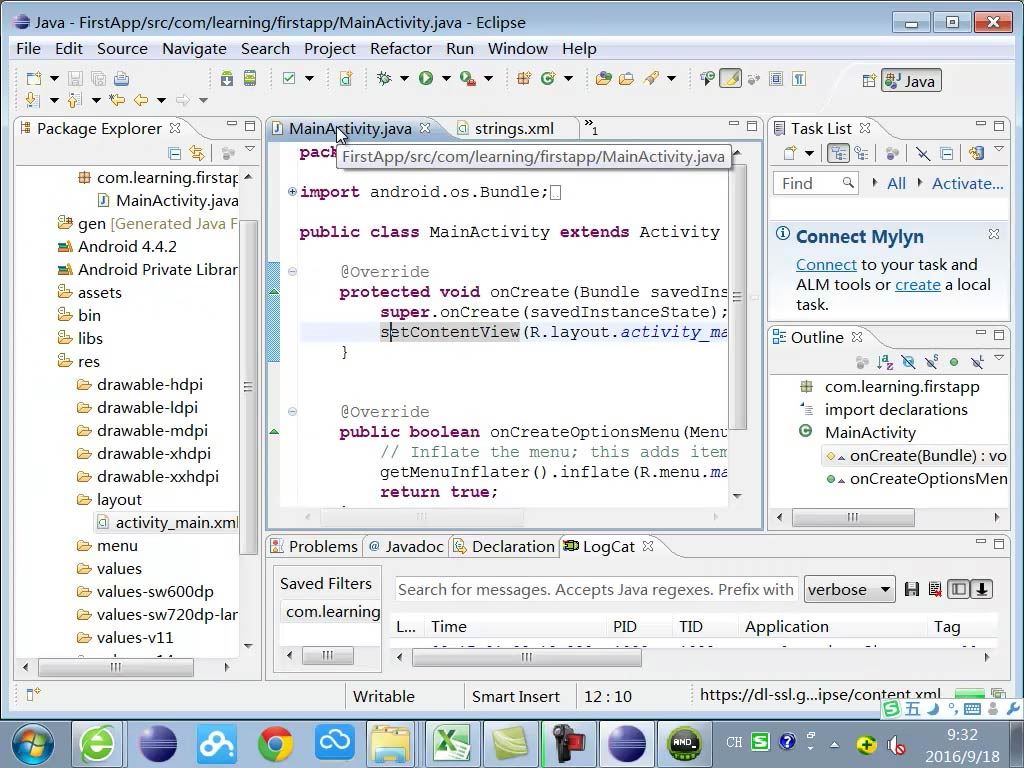Switch to the Problems tab
The height and width of the screenshot is (768, 1024).
click(314, 547)
